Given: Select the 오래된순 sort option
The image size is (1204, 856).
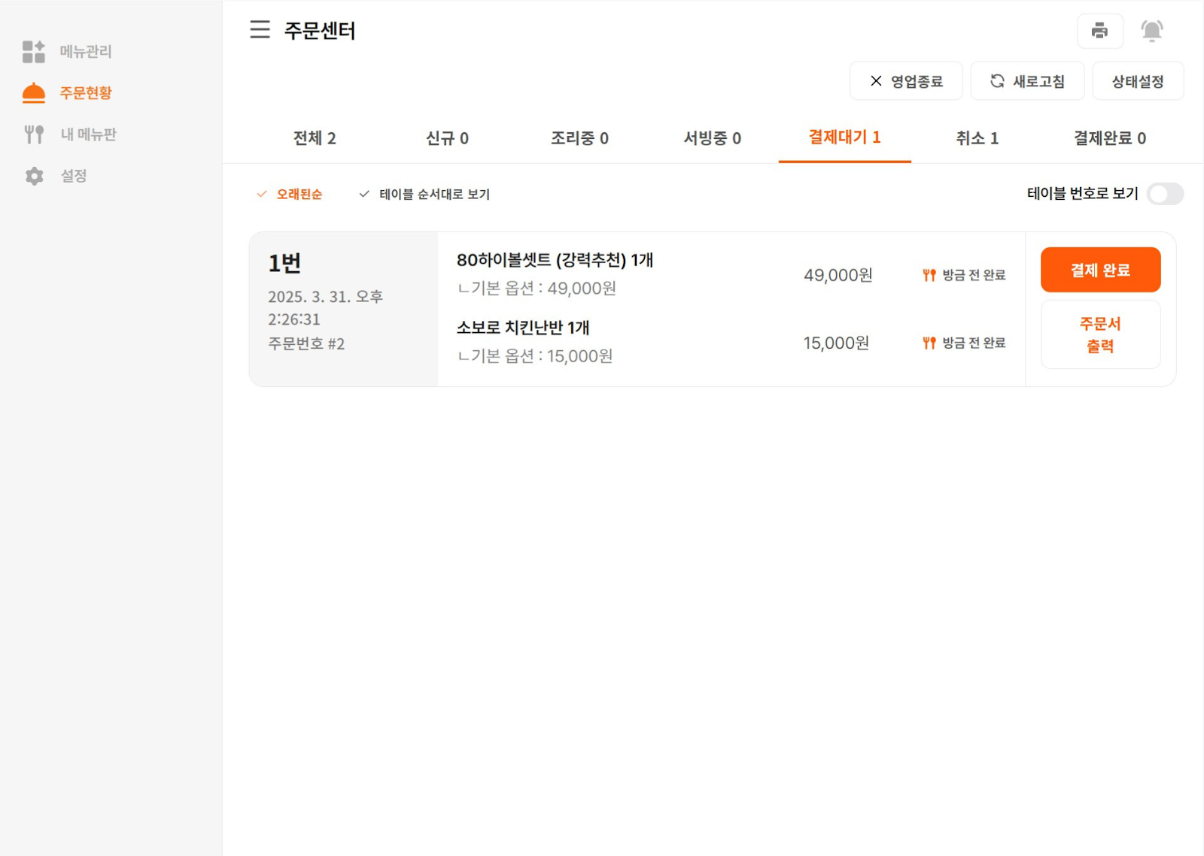Looking at the screenshot, I should point(289,194).
